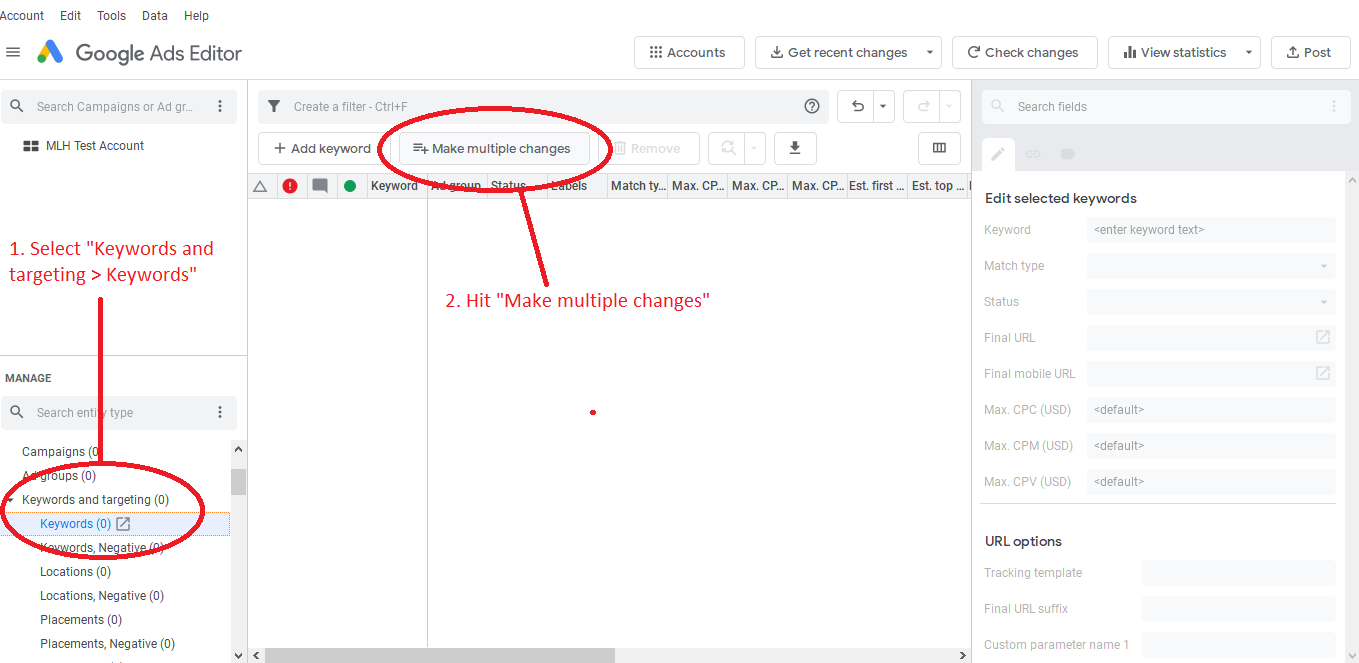Open the column chooser icon
This screenshot has height=663, width=1359.
click(x=939, y=148)
